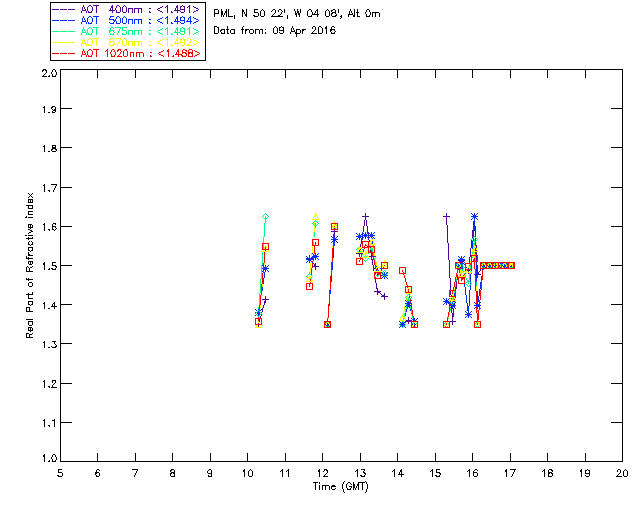Click the red square marker near 14.1 GMT
This screenshot has height=512, width=640.
402,270
